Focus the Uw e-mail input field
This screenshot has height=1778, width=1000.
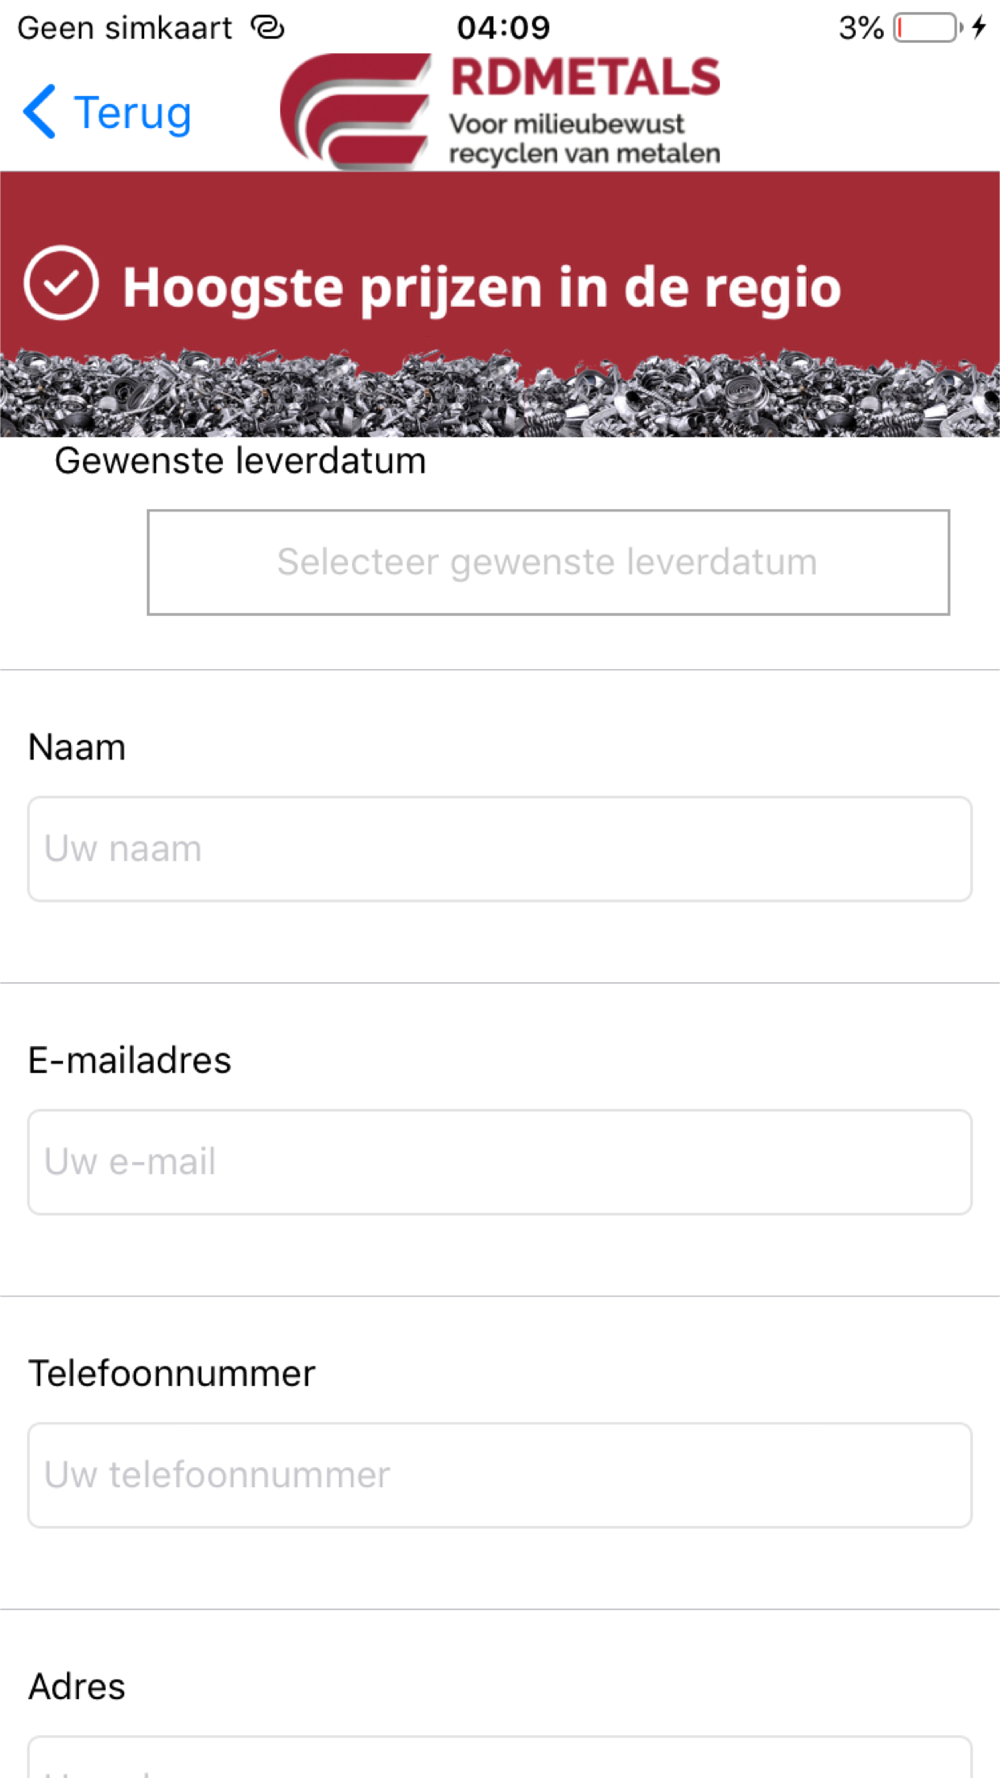tap(500, 1162)
